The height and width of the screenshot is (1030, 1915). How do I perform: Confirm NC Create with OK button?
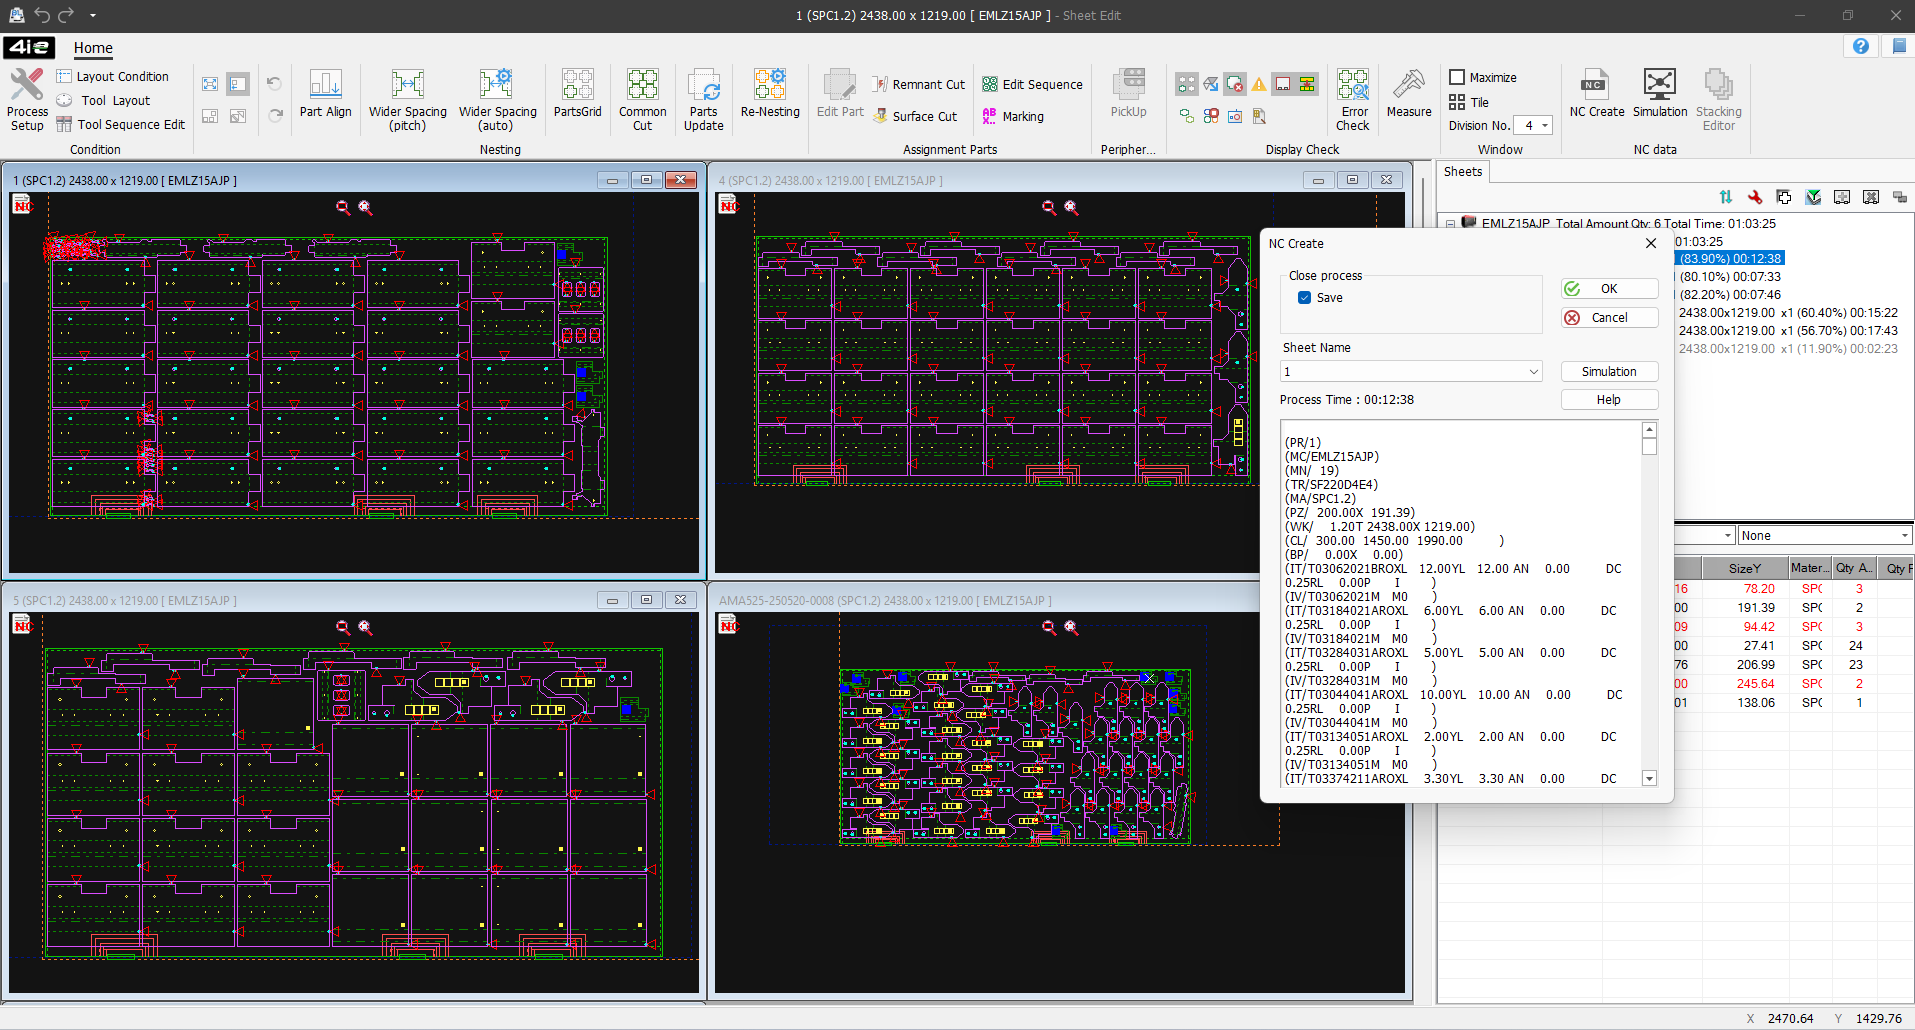pos(1609,289)
